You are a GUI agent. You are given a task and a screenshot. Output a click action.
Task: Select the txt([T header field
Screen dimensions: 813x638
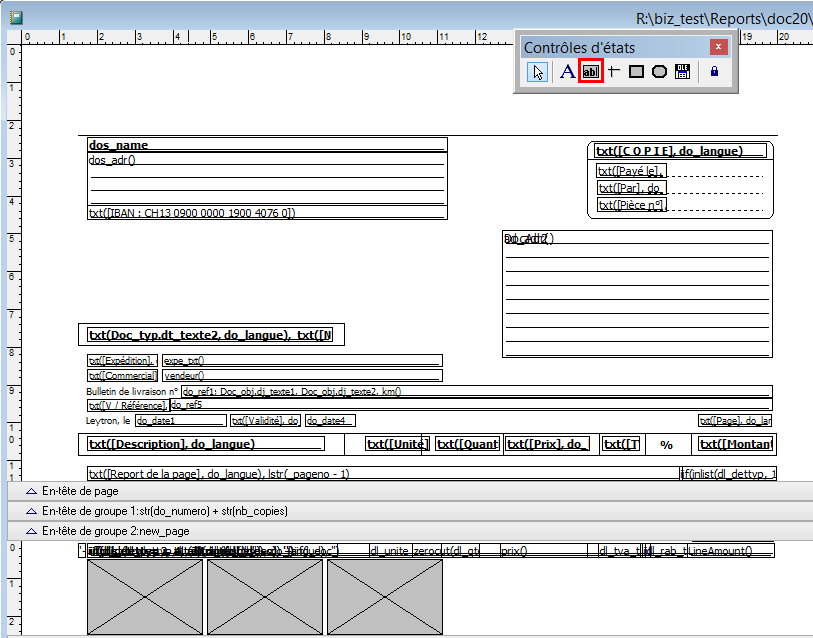[x=621, y=444]
